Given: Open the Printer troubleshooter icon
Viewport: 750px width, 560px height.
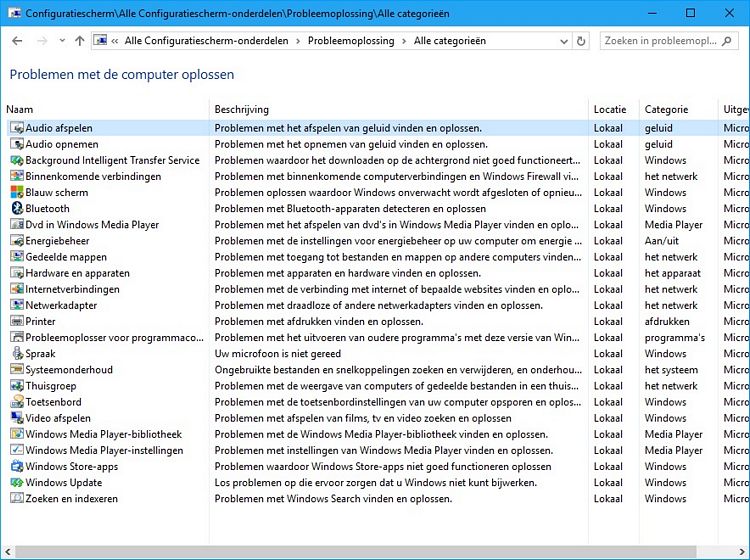Looking at the screenshot, I should [17, 321].
